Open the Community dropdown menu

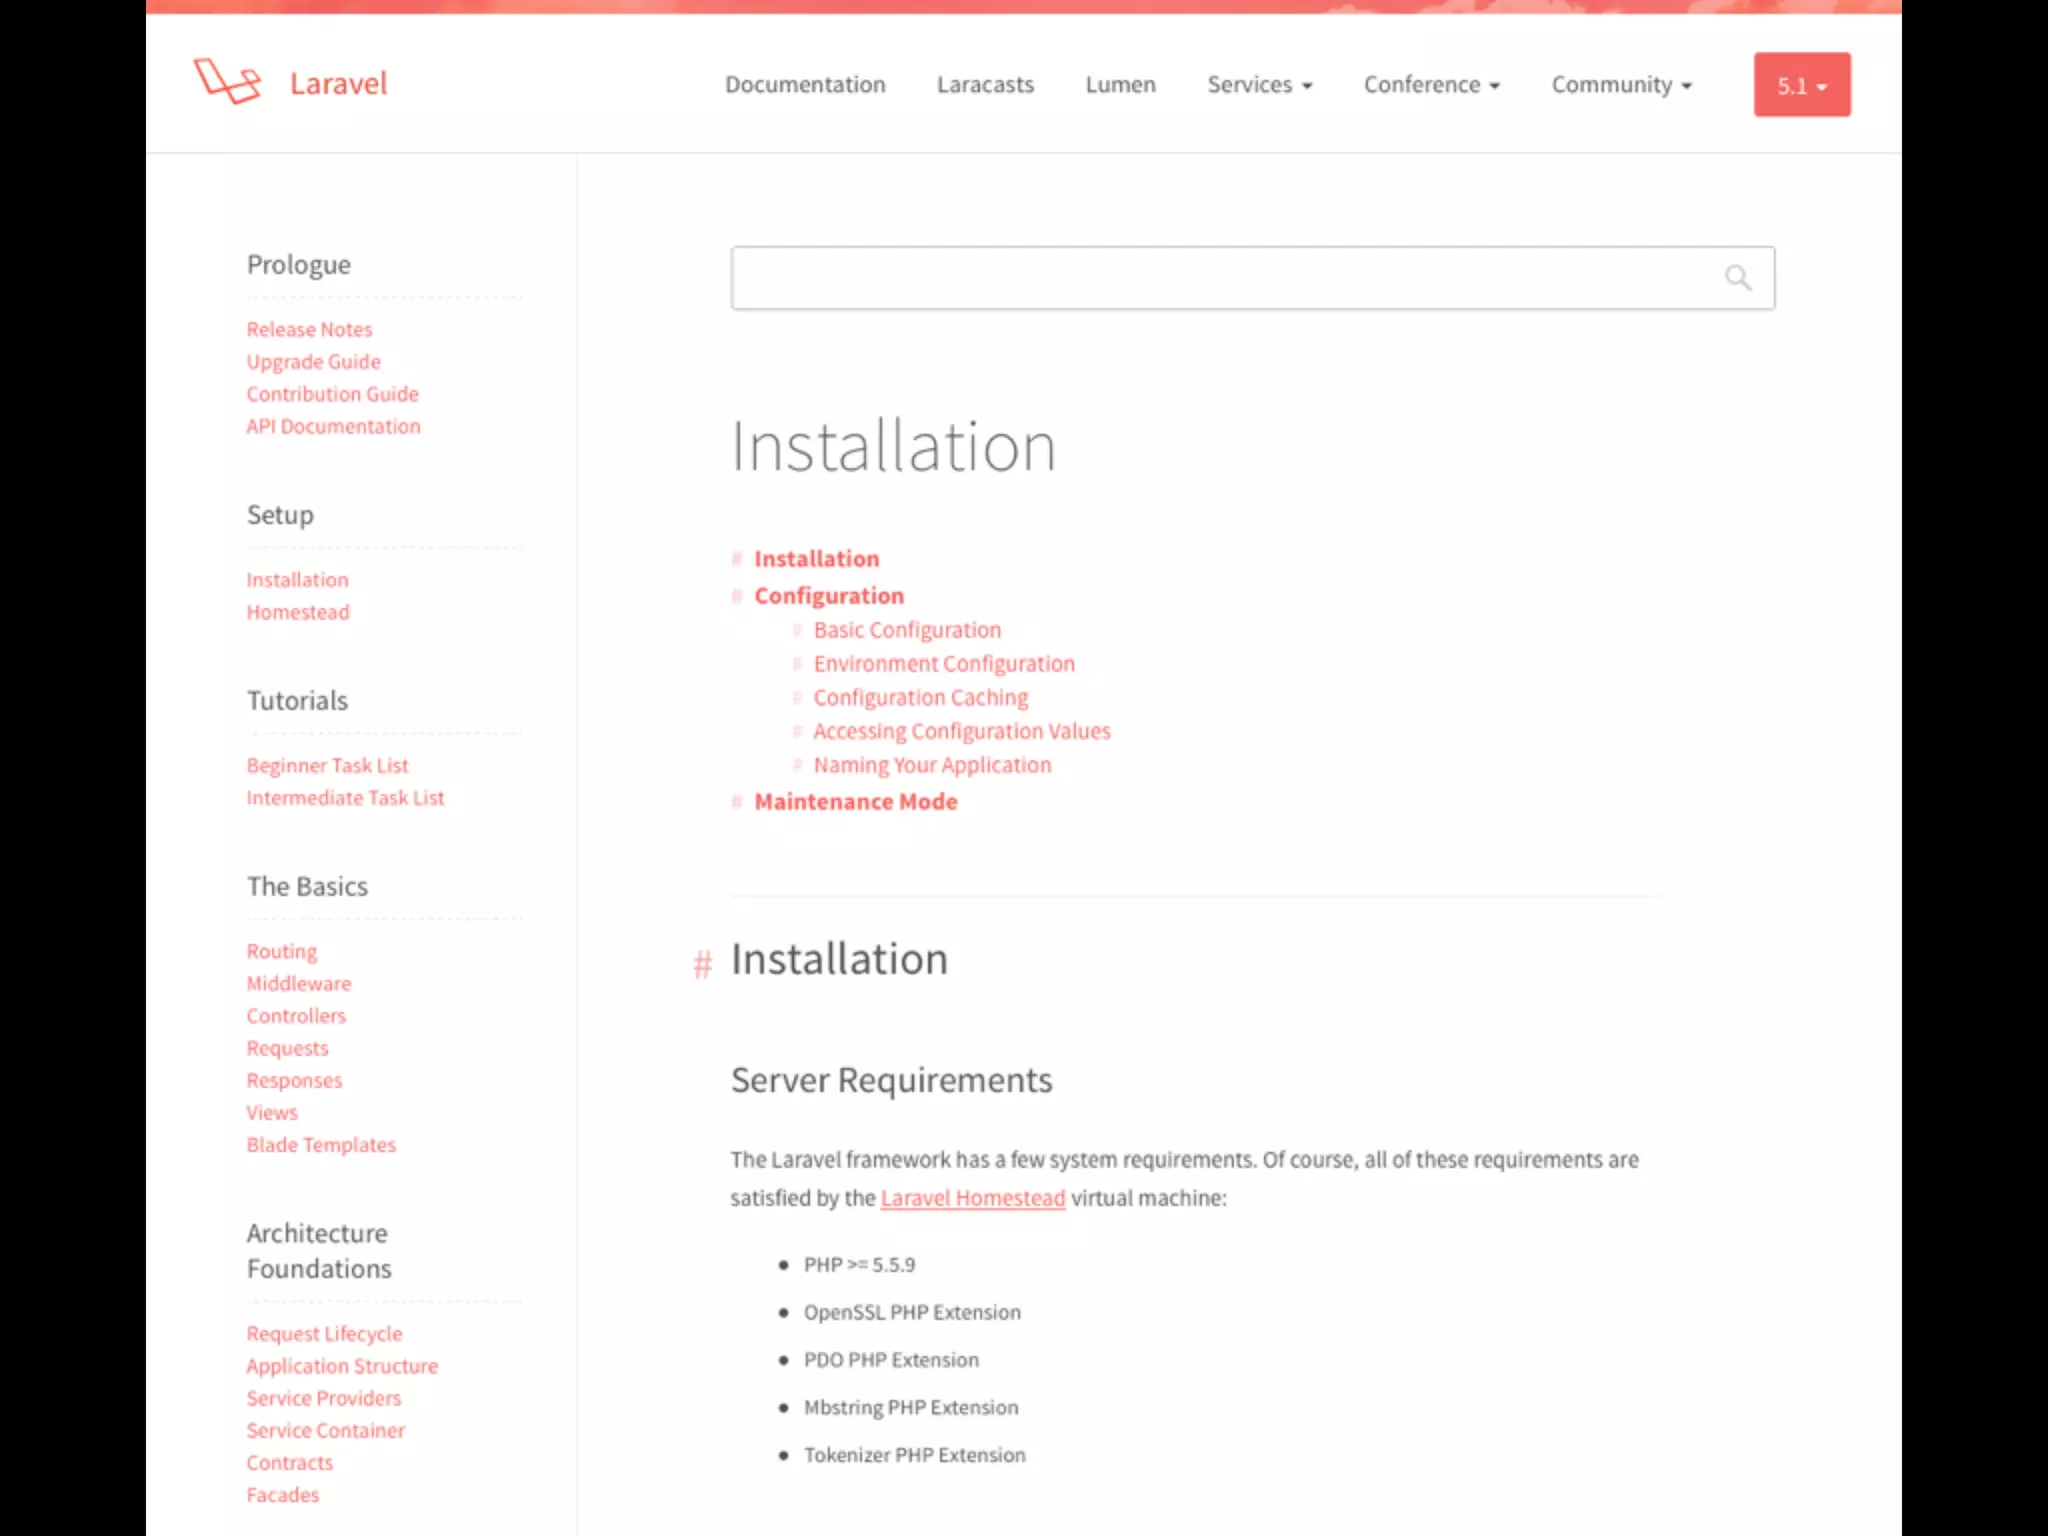click(1621, 85)
